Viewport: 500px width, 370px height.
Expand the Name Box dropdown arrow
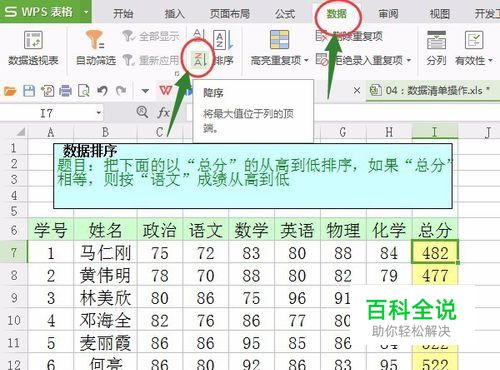[99, 113]
